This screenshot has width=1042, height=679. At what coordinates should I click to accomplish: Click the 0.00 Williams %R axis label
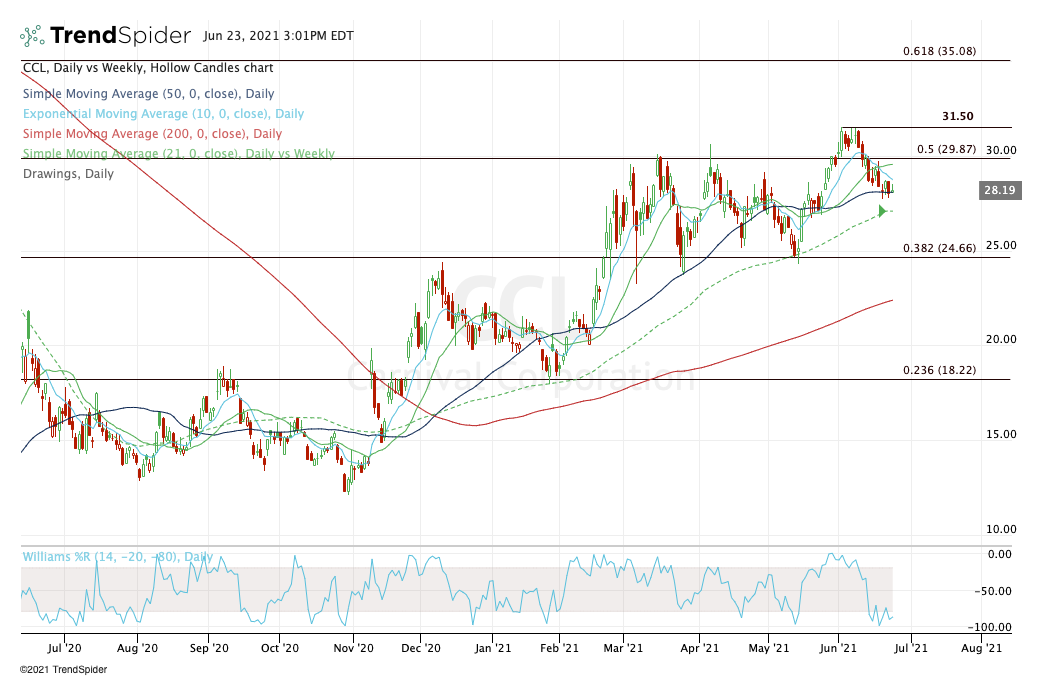pyautogui.click(x=1000, y=555)
